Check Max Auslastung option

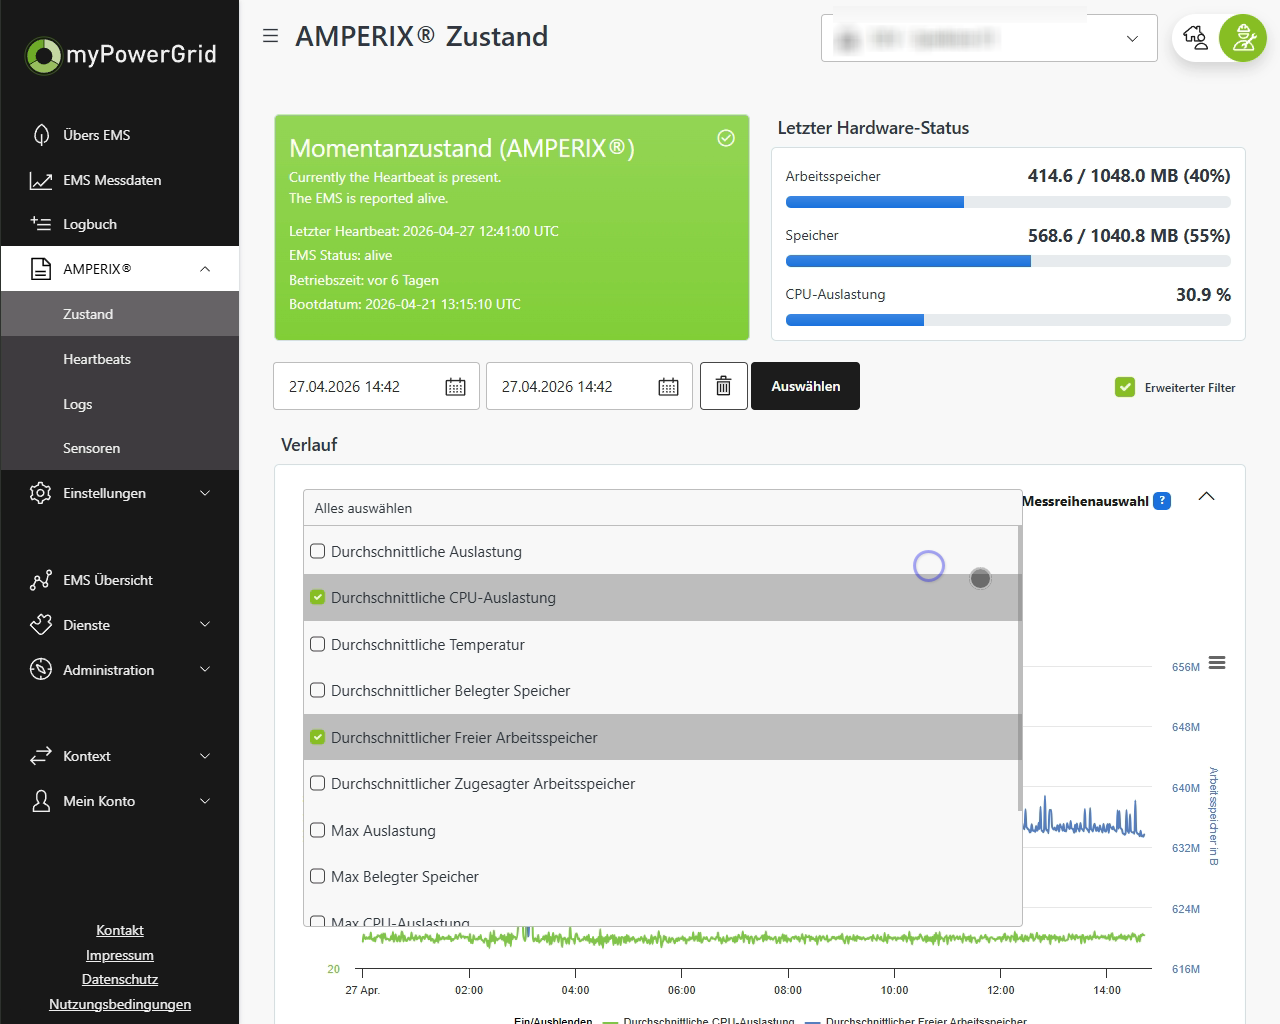coord(318,830)
